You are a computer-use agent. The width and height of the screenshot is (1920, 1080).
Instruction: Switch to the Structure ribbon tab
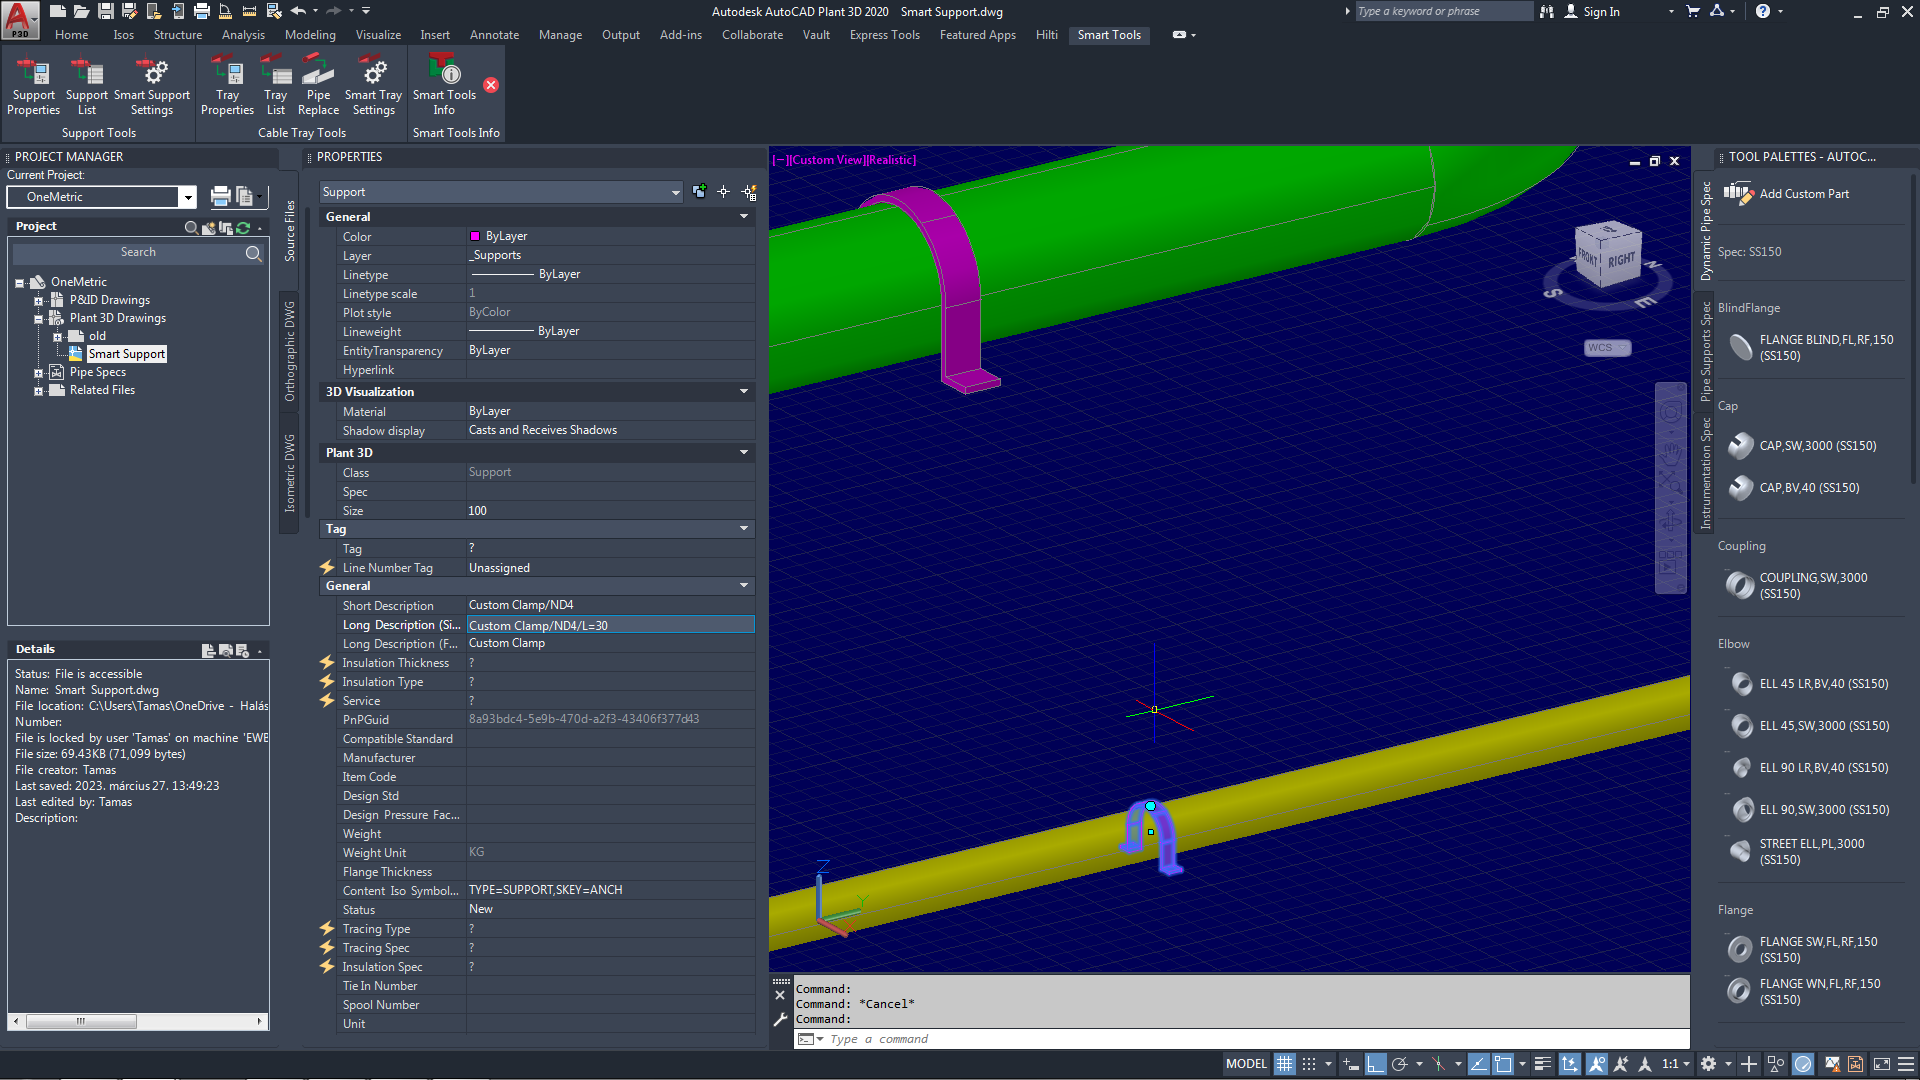click(x=177, y=35)
